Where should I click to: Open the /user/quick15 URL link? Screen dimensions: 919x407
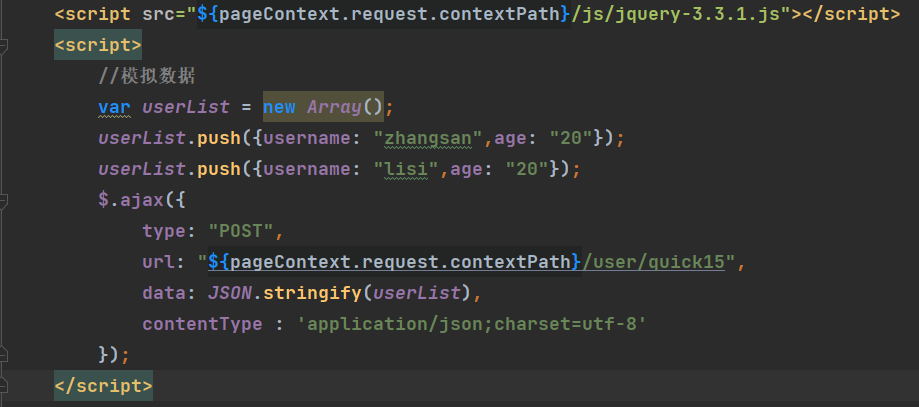pyautogui.click(x=653, y=262)
